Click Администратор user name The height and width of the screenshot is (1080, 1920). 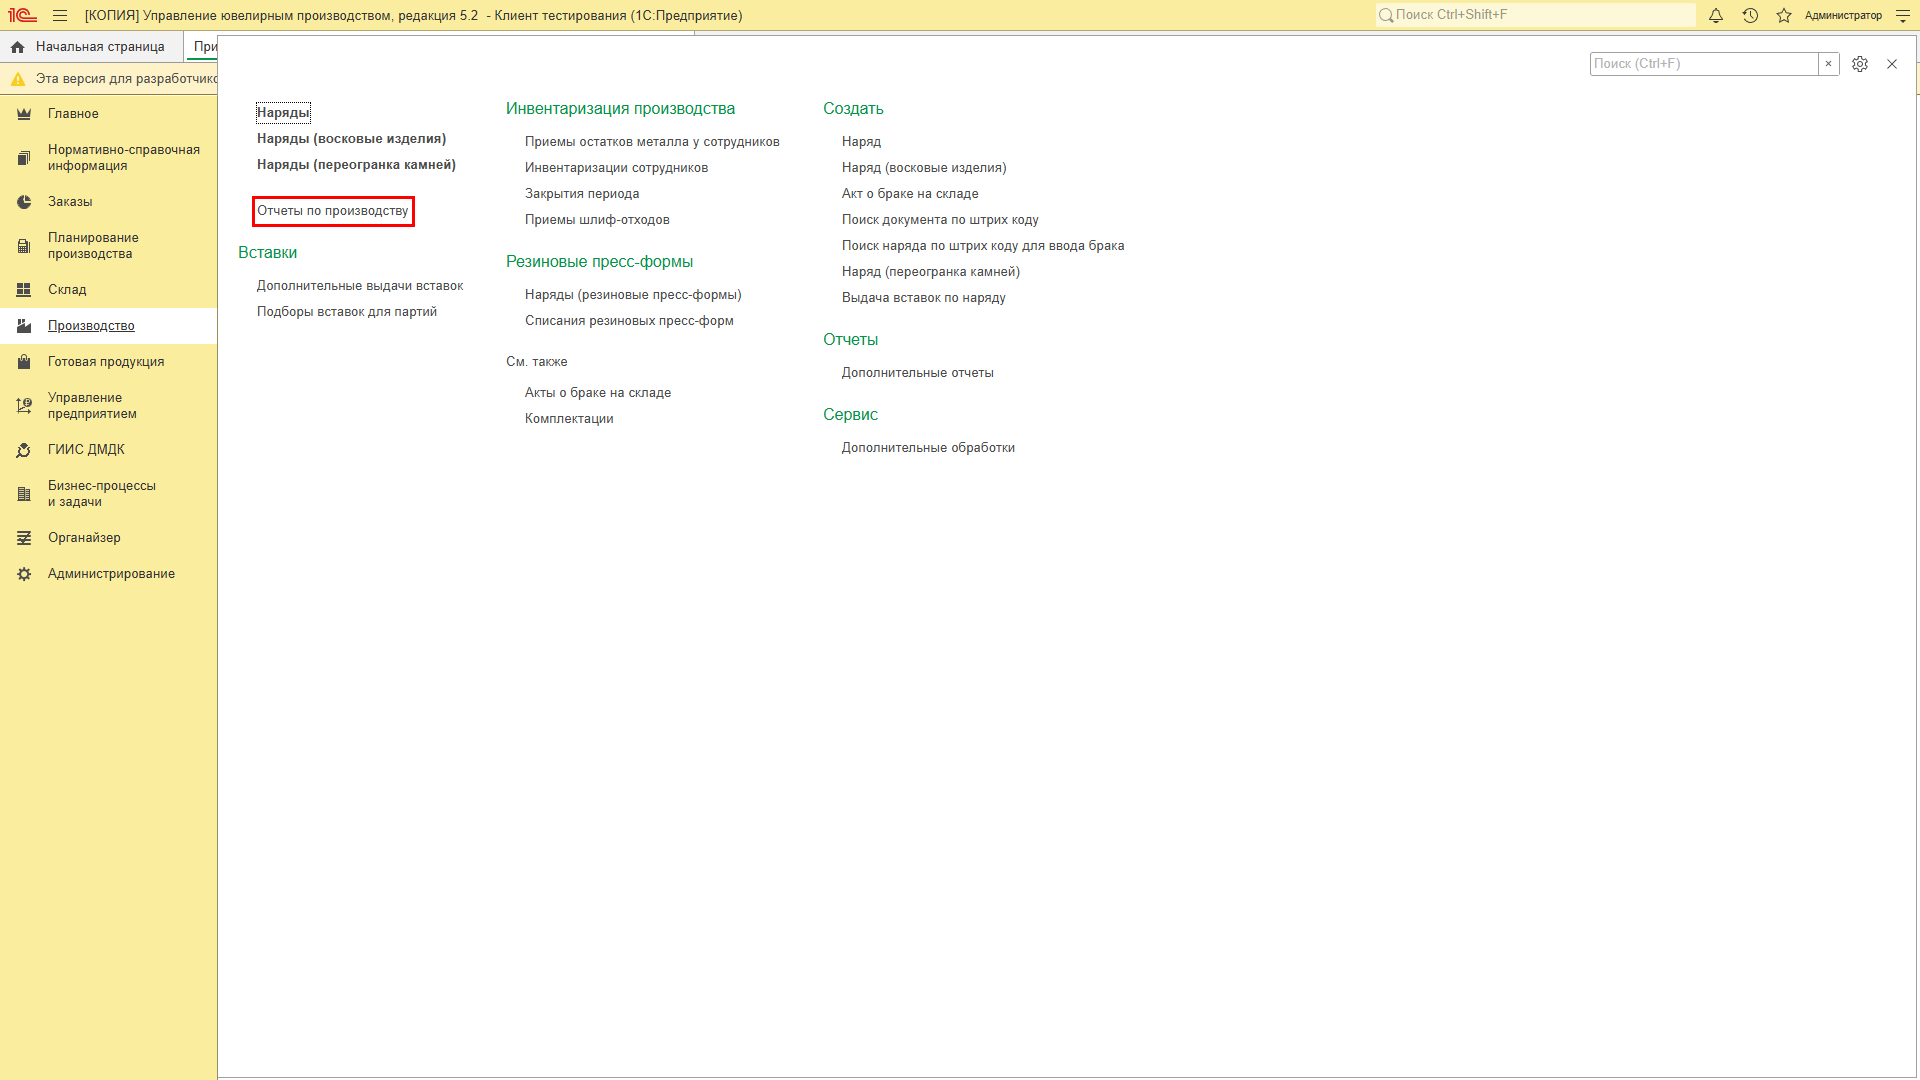pos(1843,15)
